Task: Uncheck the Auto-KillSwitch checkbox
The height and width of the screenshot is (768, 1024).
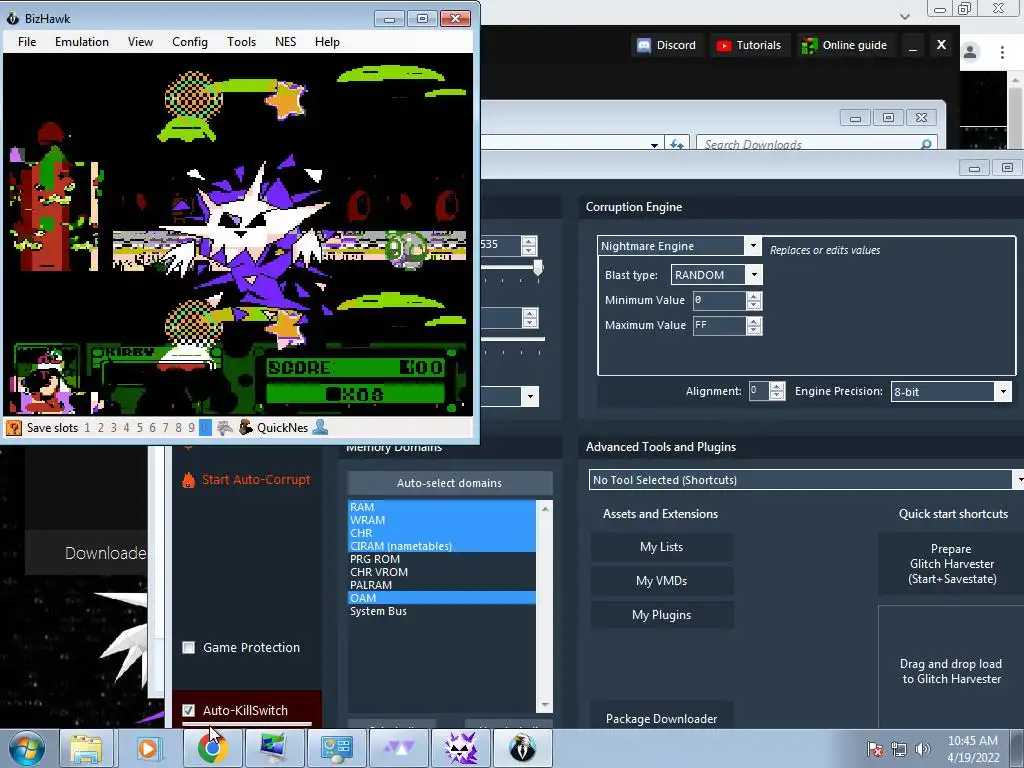Action: 189,710
